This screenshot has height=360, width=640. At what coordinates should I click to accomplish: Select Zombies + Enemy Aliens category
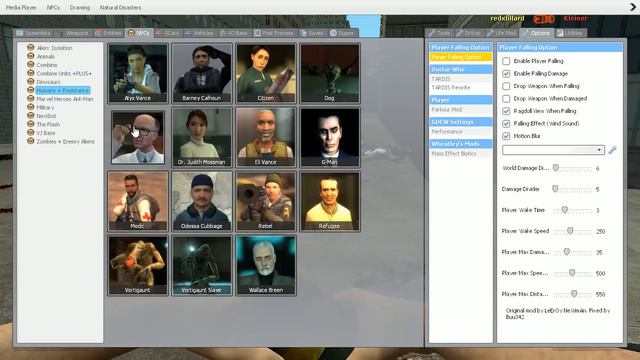65,141
